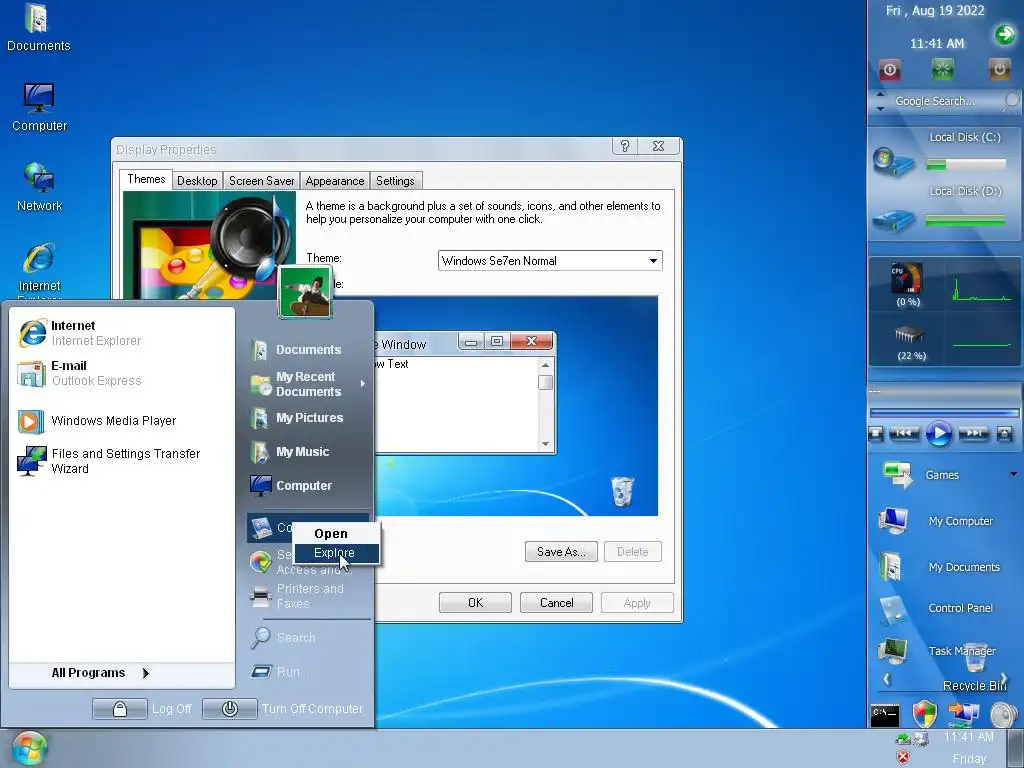Image resolution: width=1024 pixels, height=768 pixels.
Task: Click the green arrow sidebar button
Action: coord(1005,34)
